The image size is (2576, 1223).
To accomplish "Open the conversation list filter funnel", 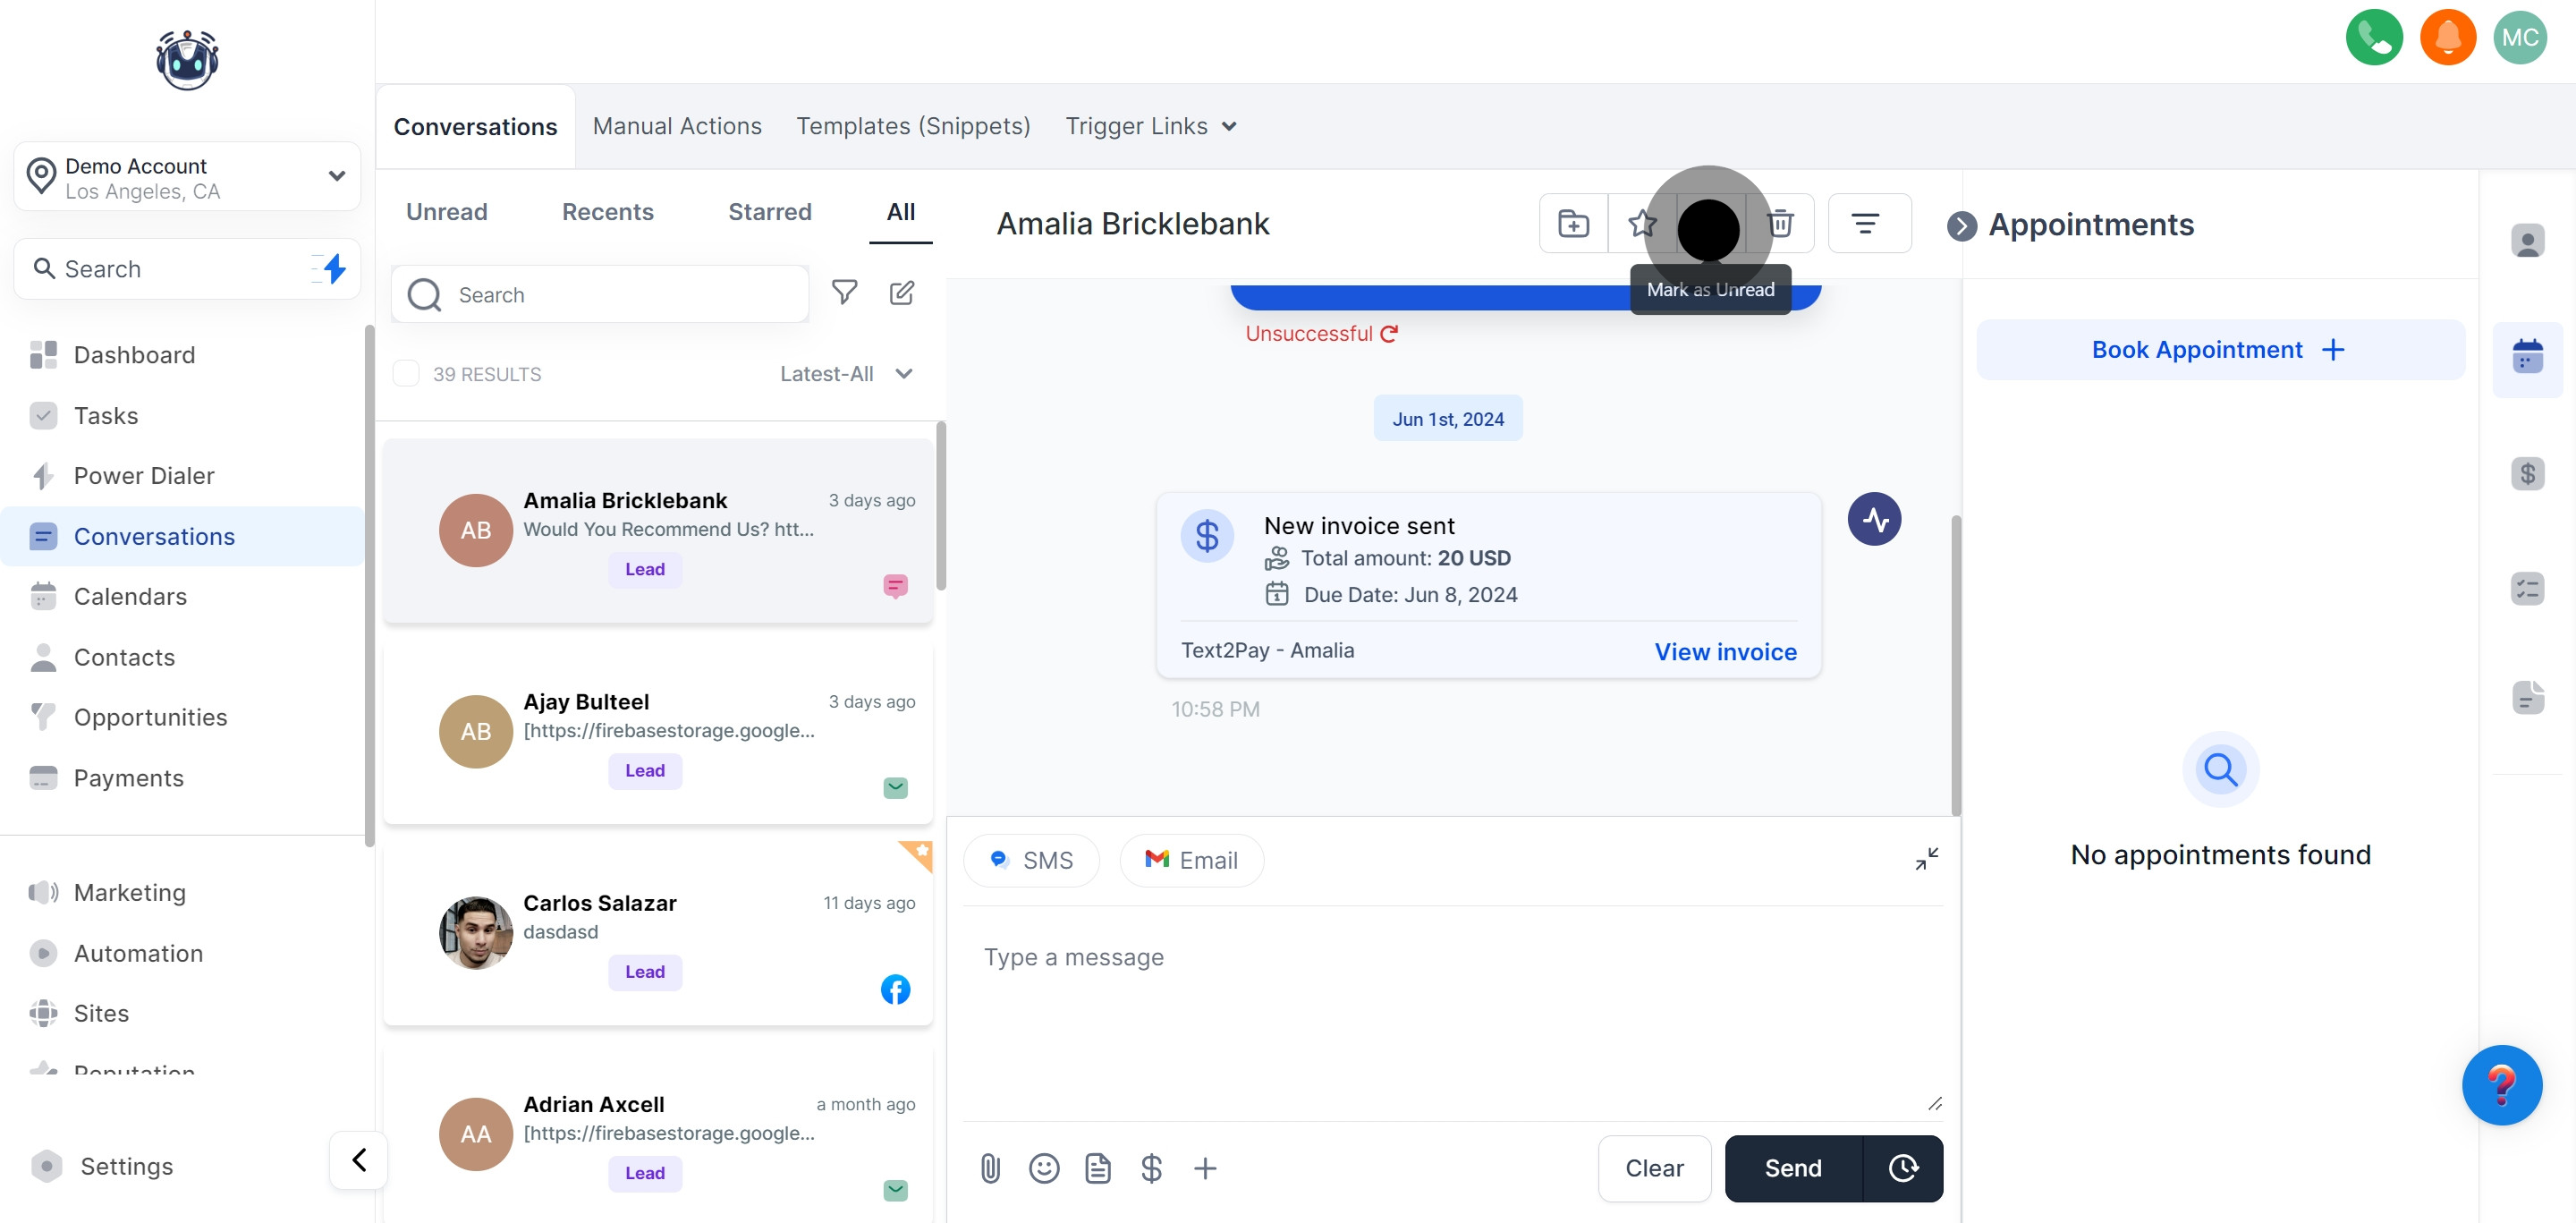I will pos(844,292).
